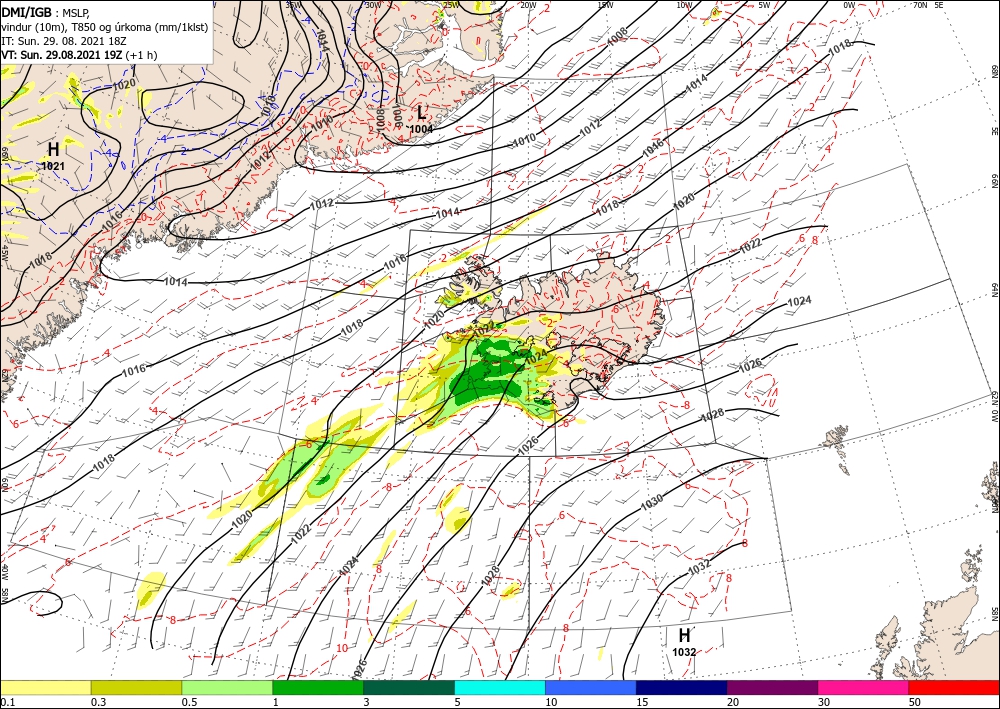
Task: Click the legend value 50
Action: point(915,702)
